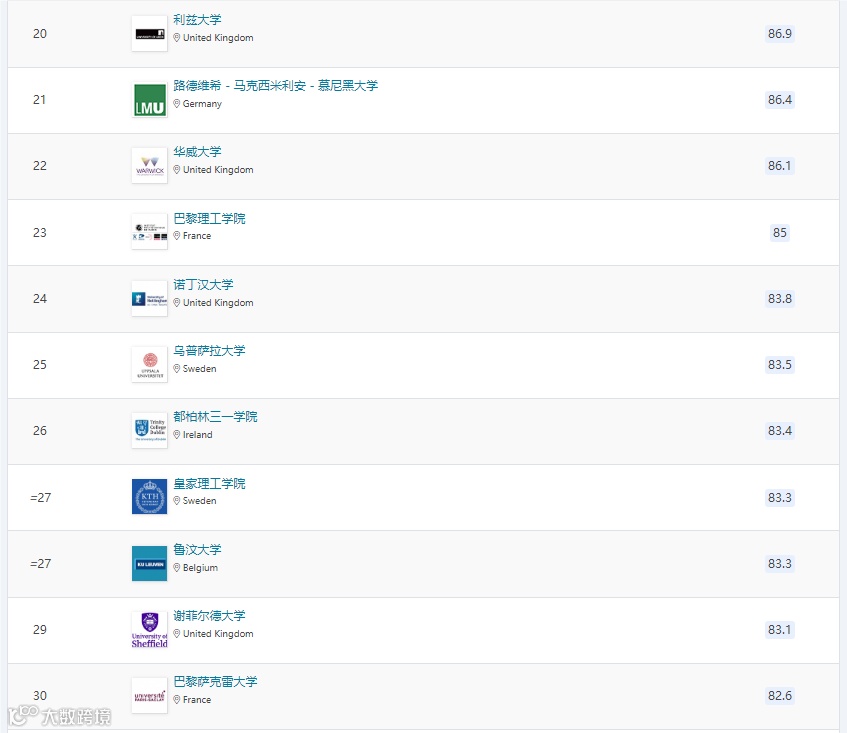Click the score 83.1
847x733 pixels.
pyautogui.click(x=779, y=630)
